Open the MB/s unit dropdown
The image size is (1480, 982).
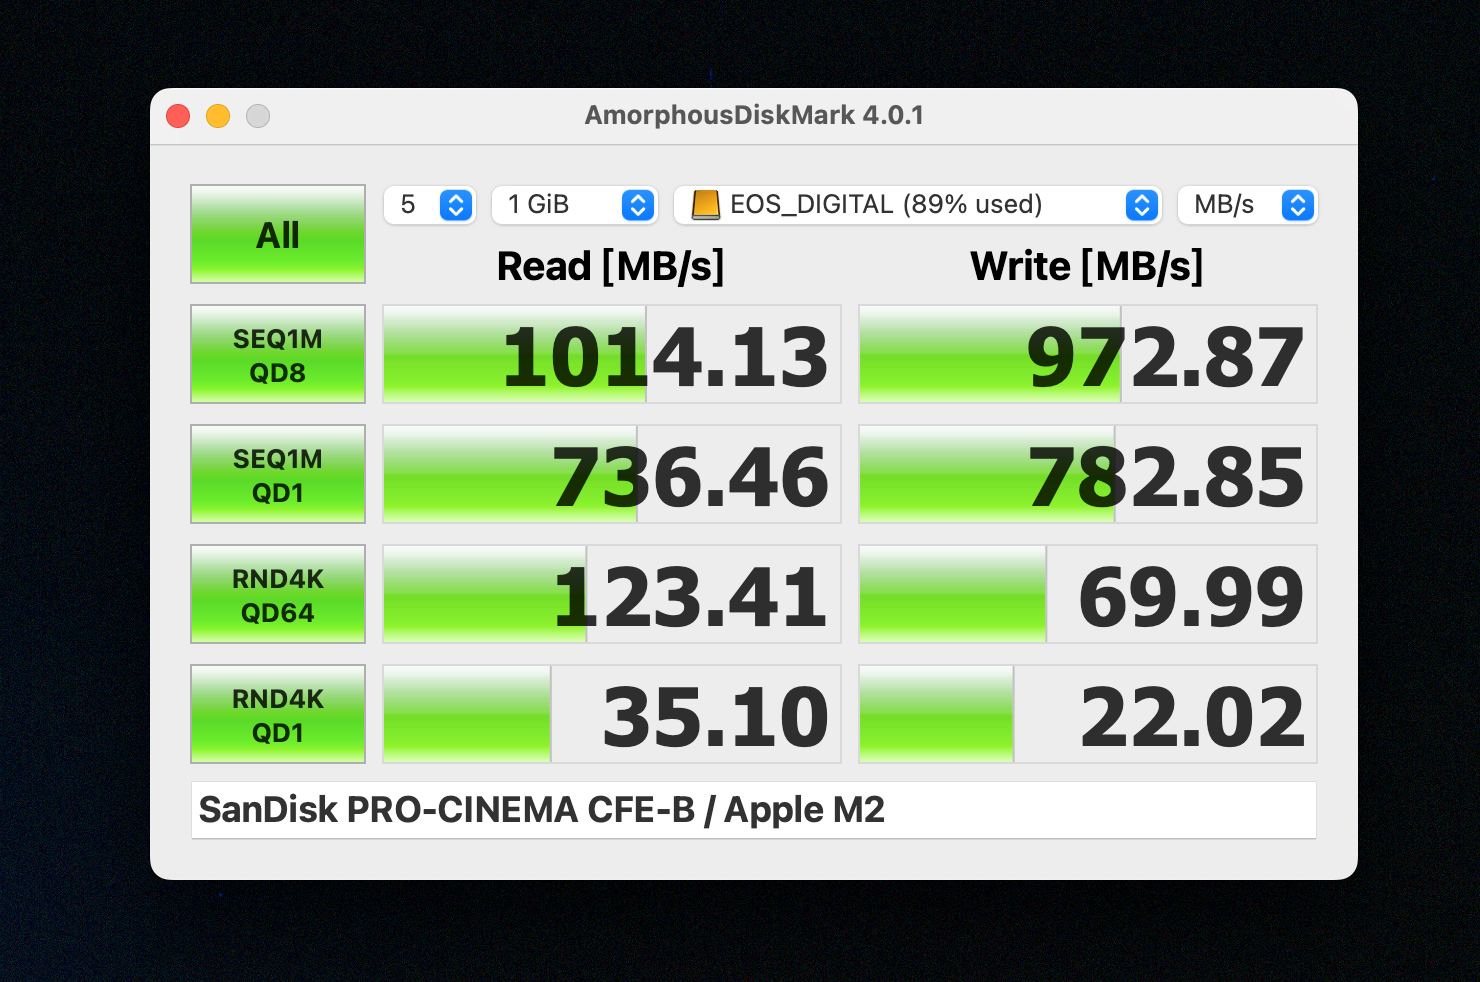(1247, 205)
